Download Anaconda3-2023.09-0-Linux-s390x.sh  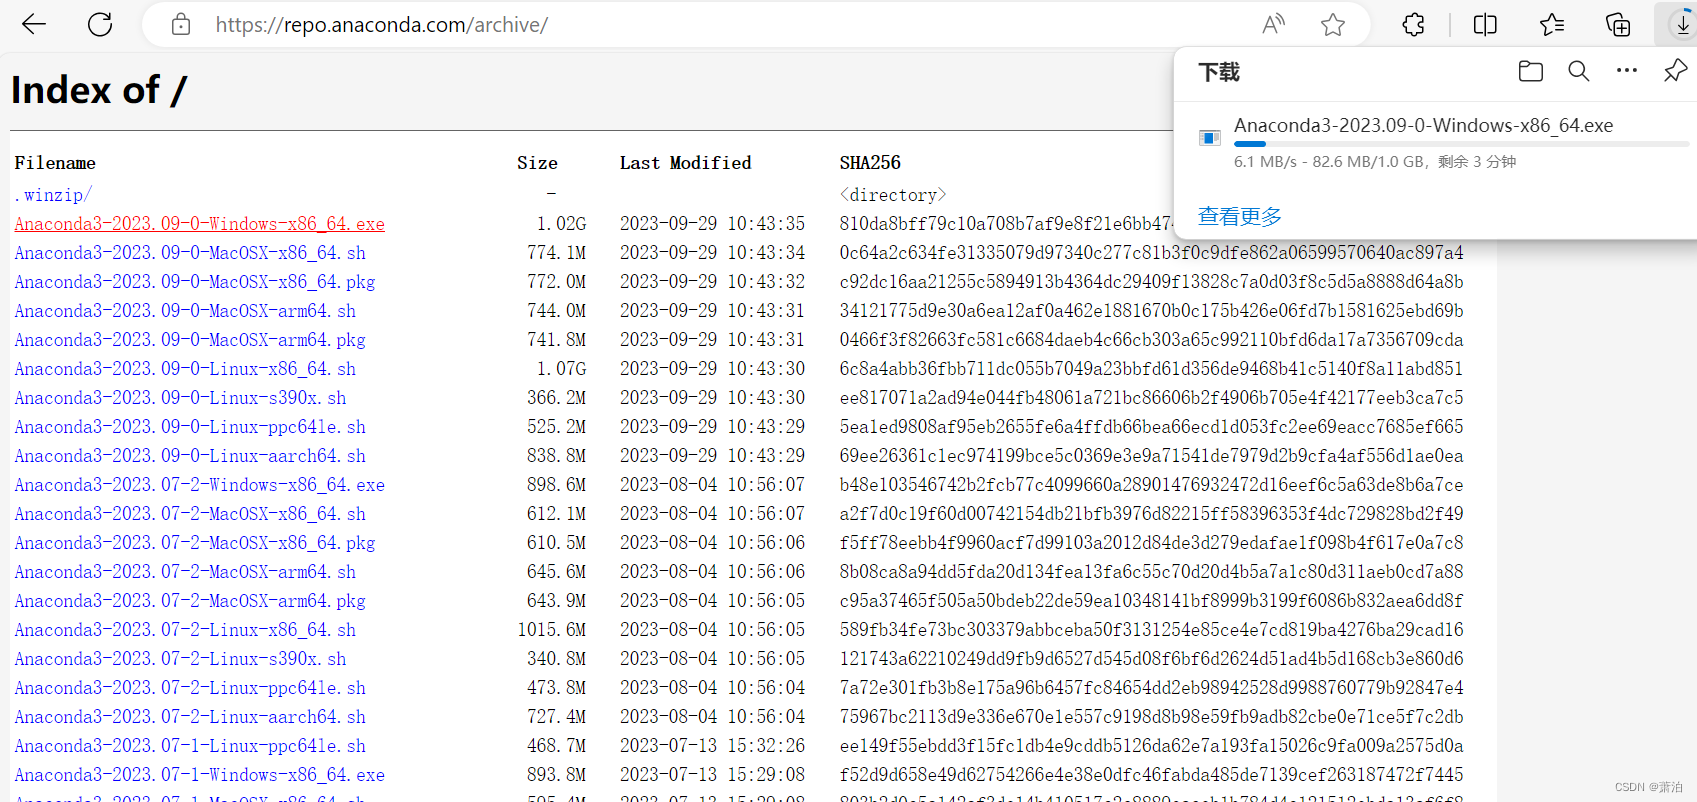180,398
